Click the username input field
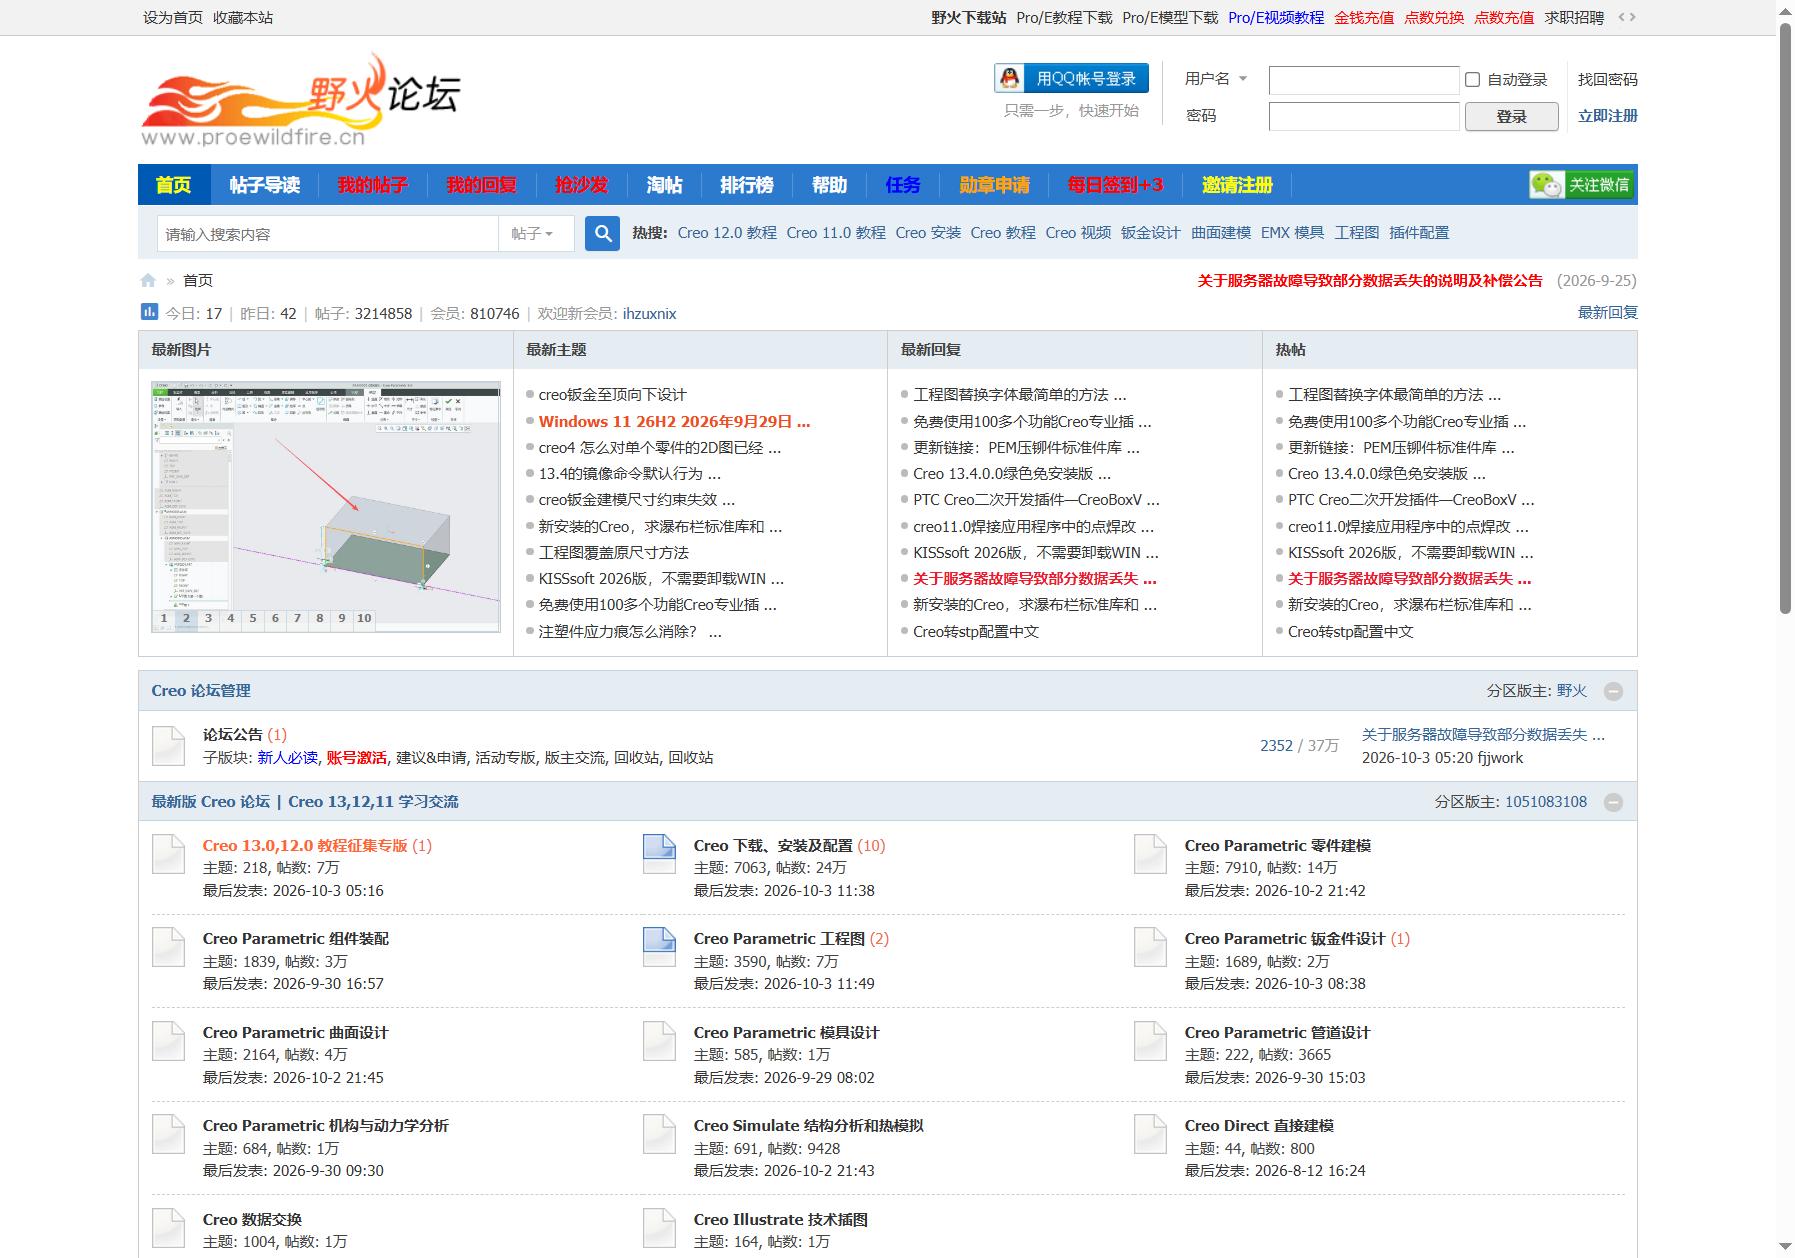This screenshot has width=1795, height=1258. (1364, 80)
